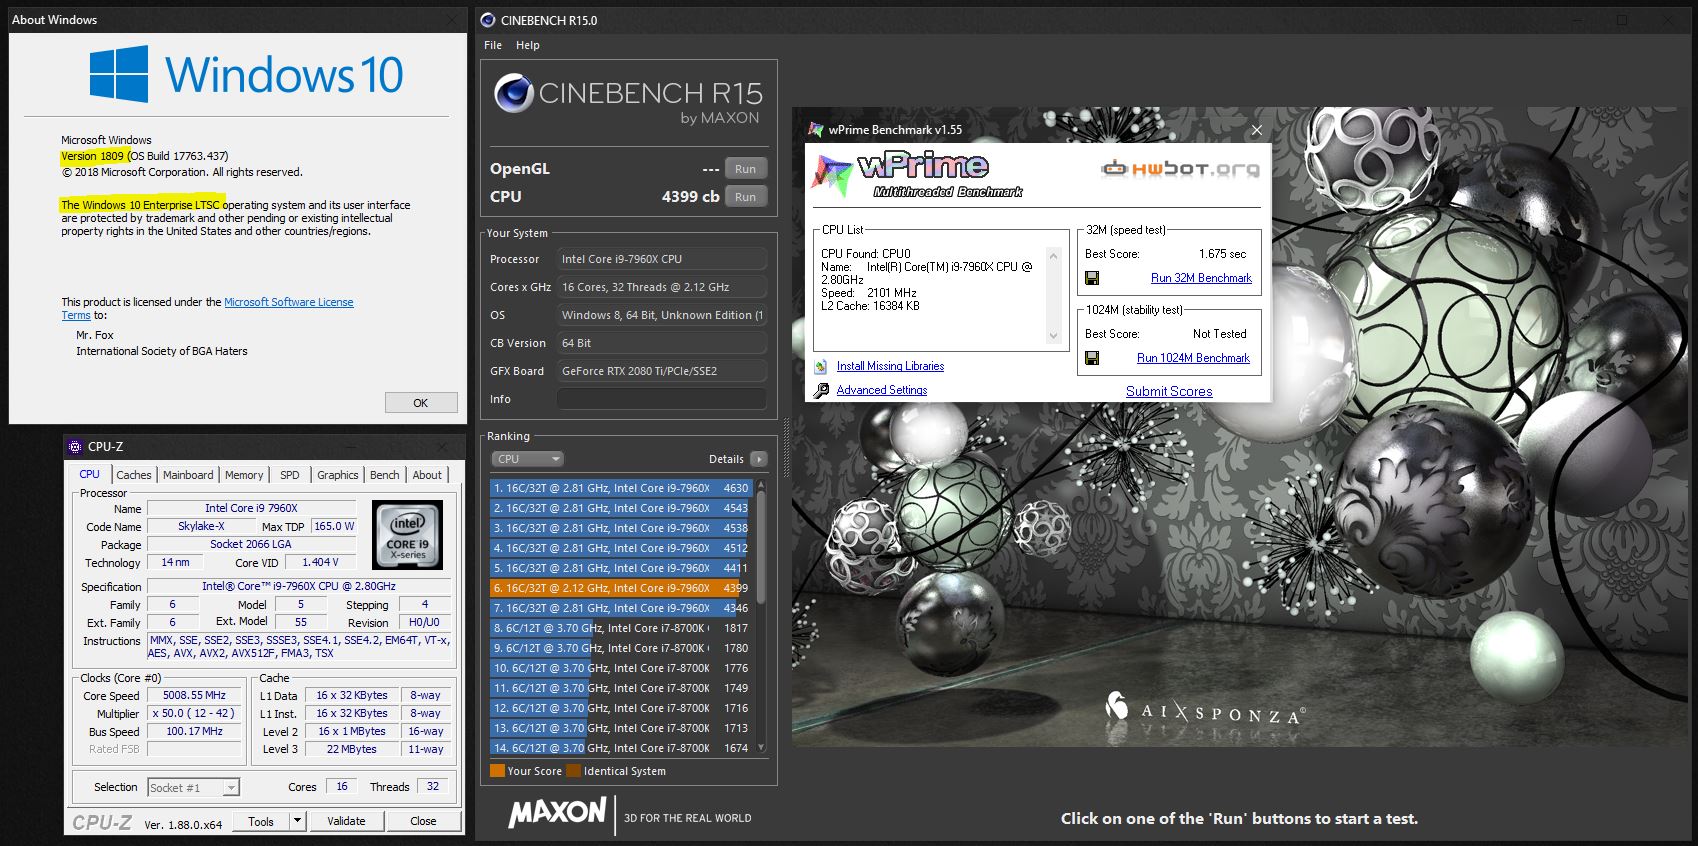Click the Advanced Settings link in wPrime
Screen dimensions: 1698x846
[x=882, y=390]
